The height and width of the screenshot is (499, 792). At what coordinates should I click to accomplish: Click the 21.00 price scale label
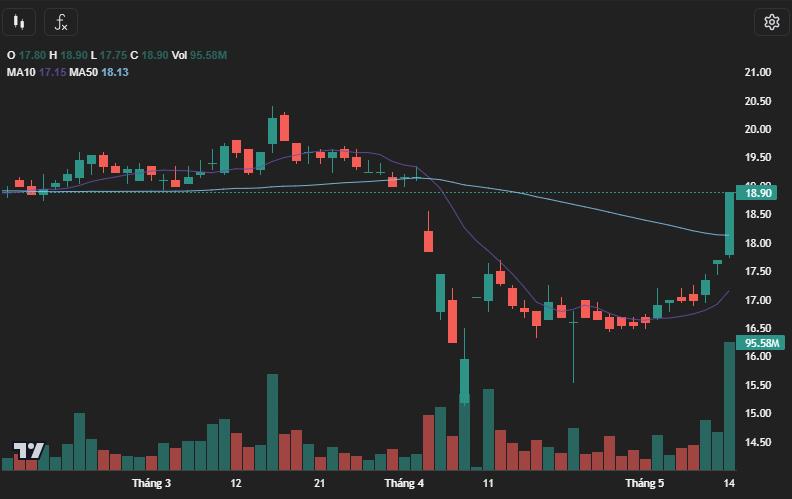pyautogui.click(x=758, y=73)
